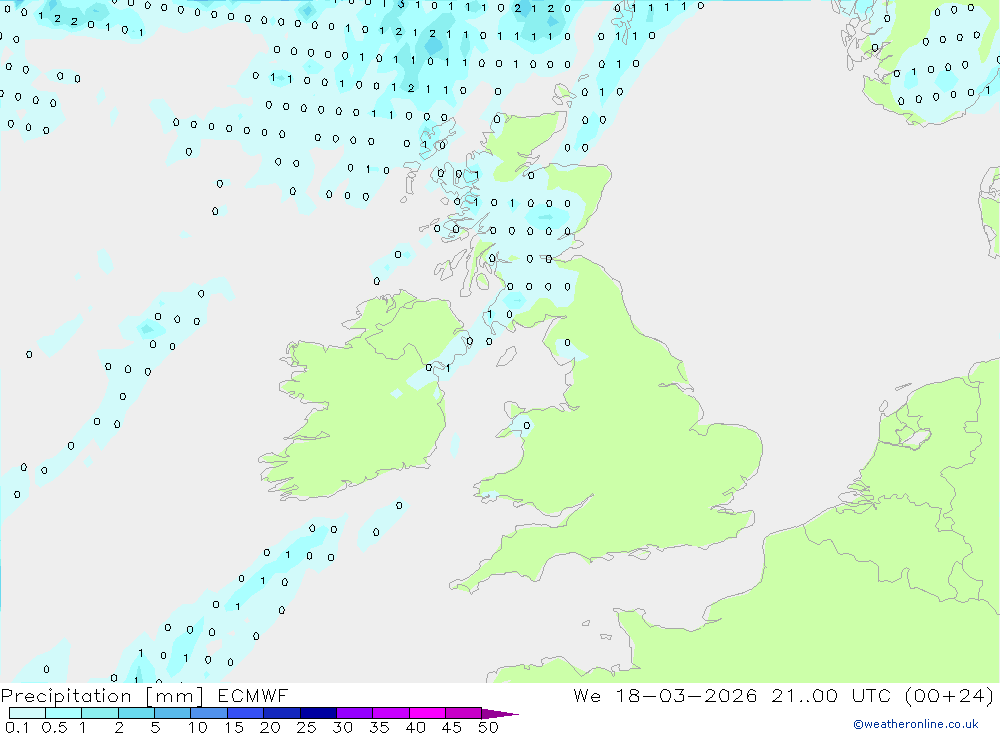This screenshot has width=1000, height=733.
Task: Click the '21..00' time text
Action: point(804,695)
